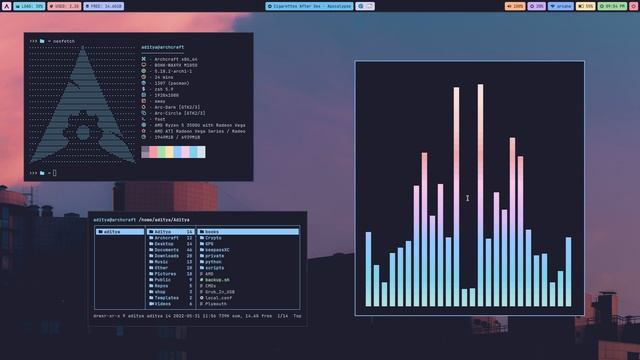Viewport: 640px width, 360px height.
Task: Click the icons-theme glyph beside Arc-Circle
Action: pos(144,113)
